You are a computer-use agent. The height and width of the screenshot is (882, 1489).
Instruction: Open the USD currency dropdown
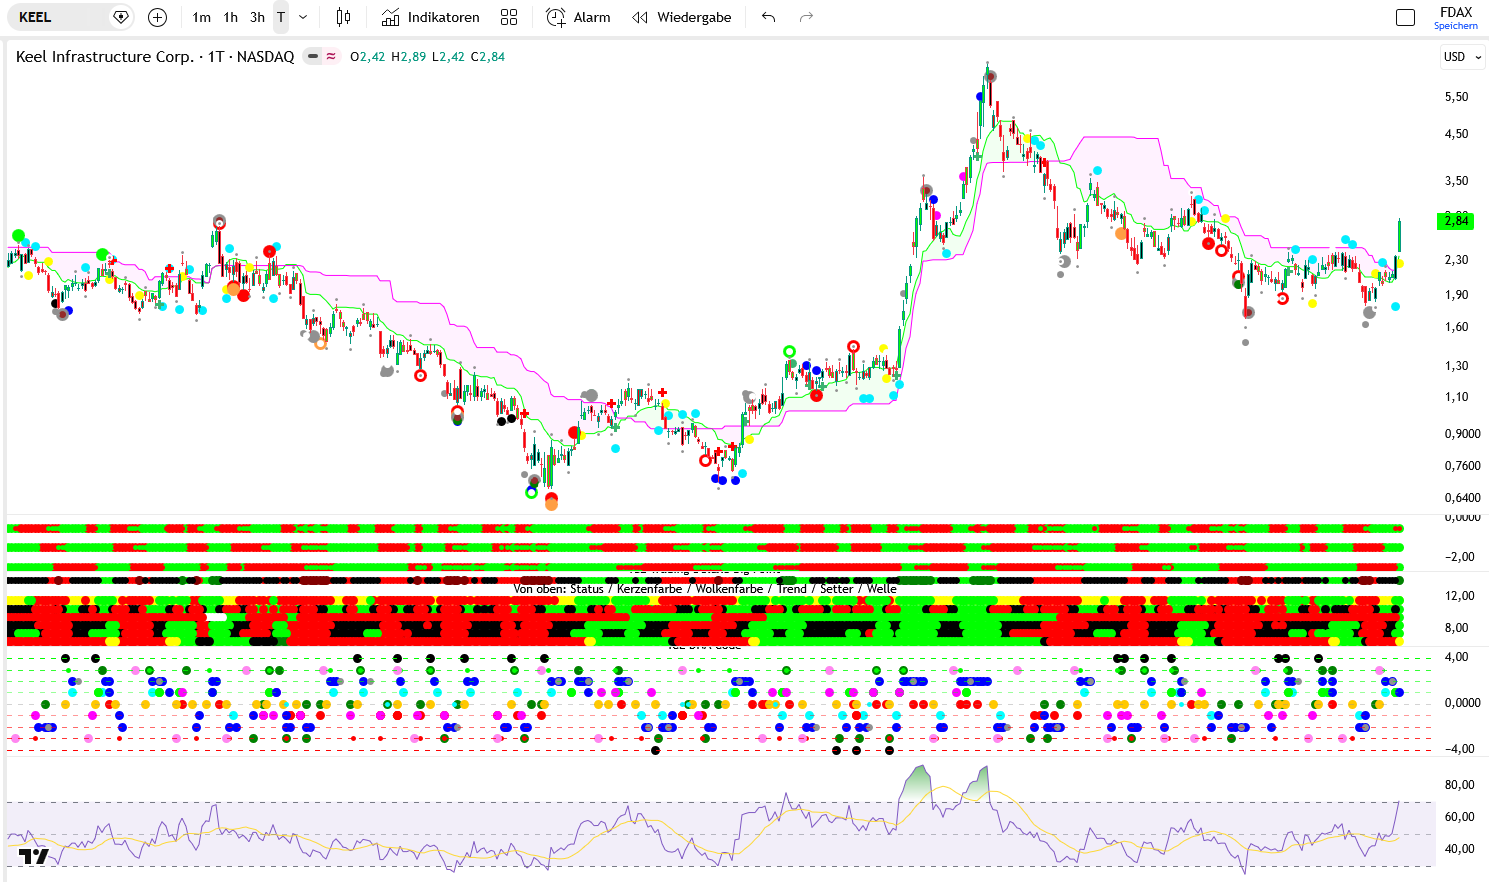(x=1461, y=57)
